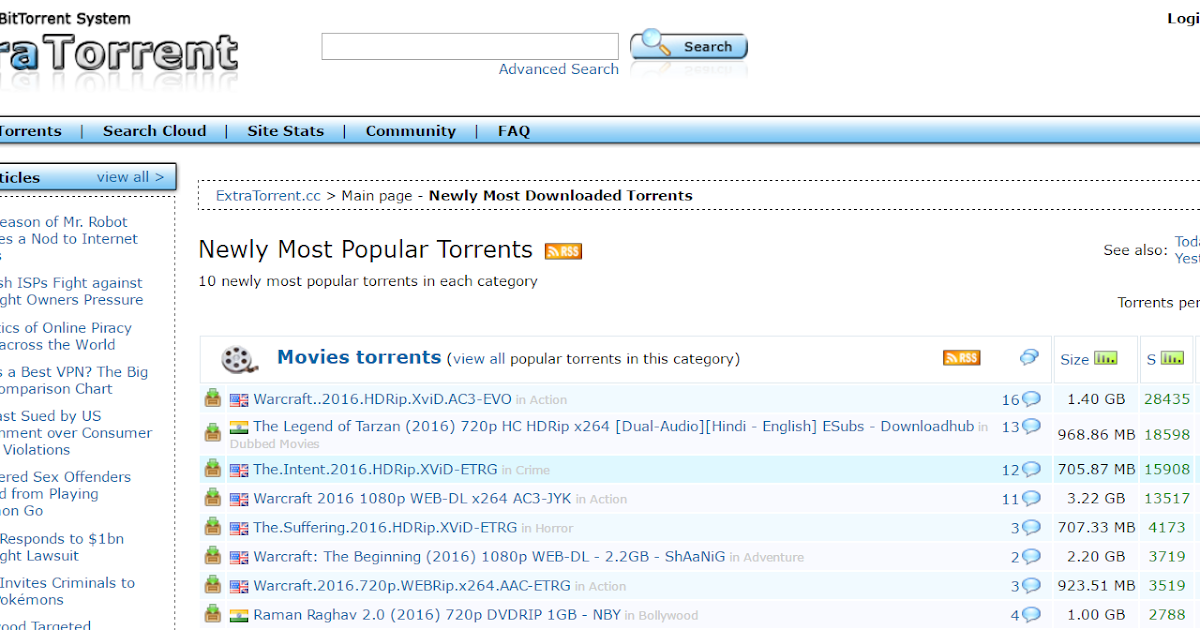This screenshot has width=1200, height=630.
Task: Click "view all >" in the articles sidebar
Action: [129, 176]
